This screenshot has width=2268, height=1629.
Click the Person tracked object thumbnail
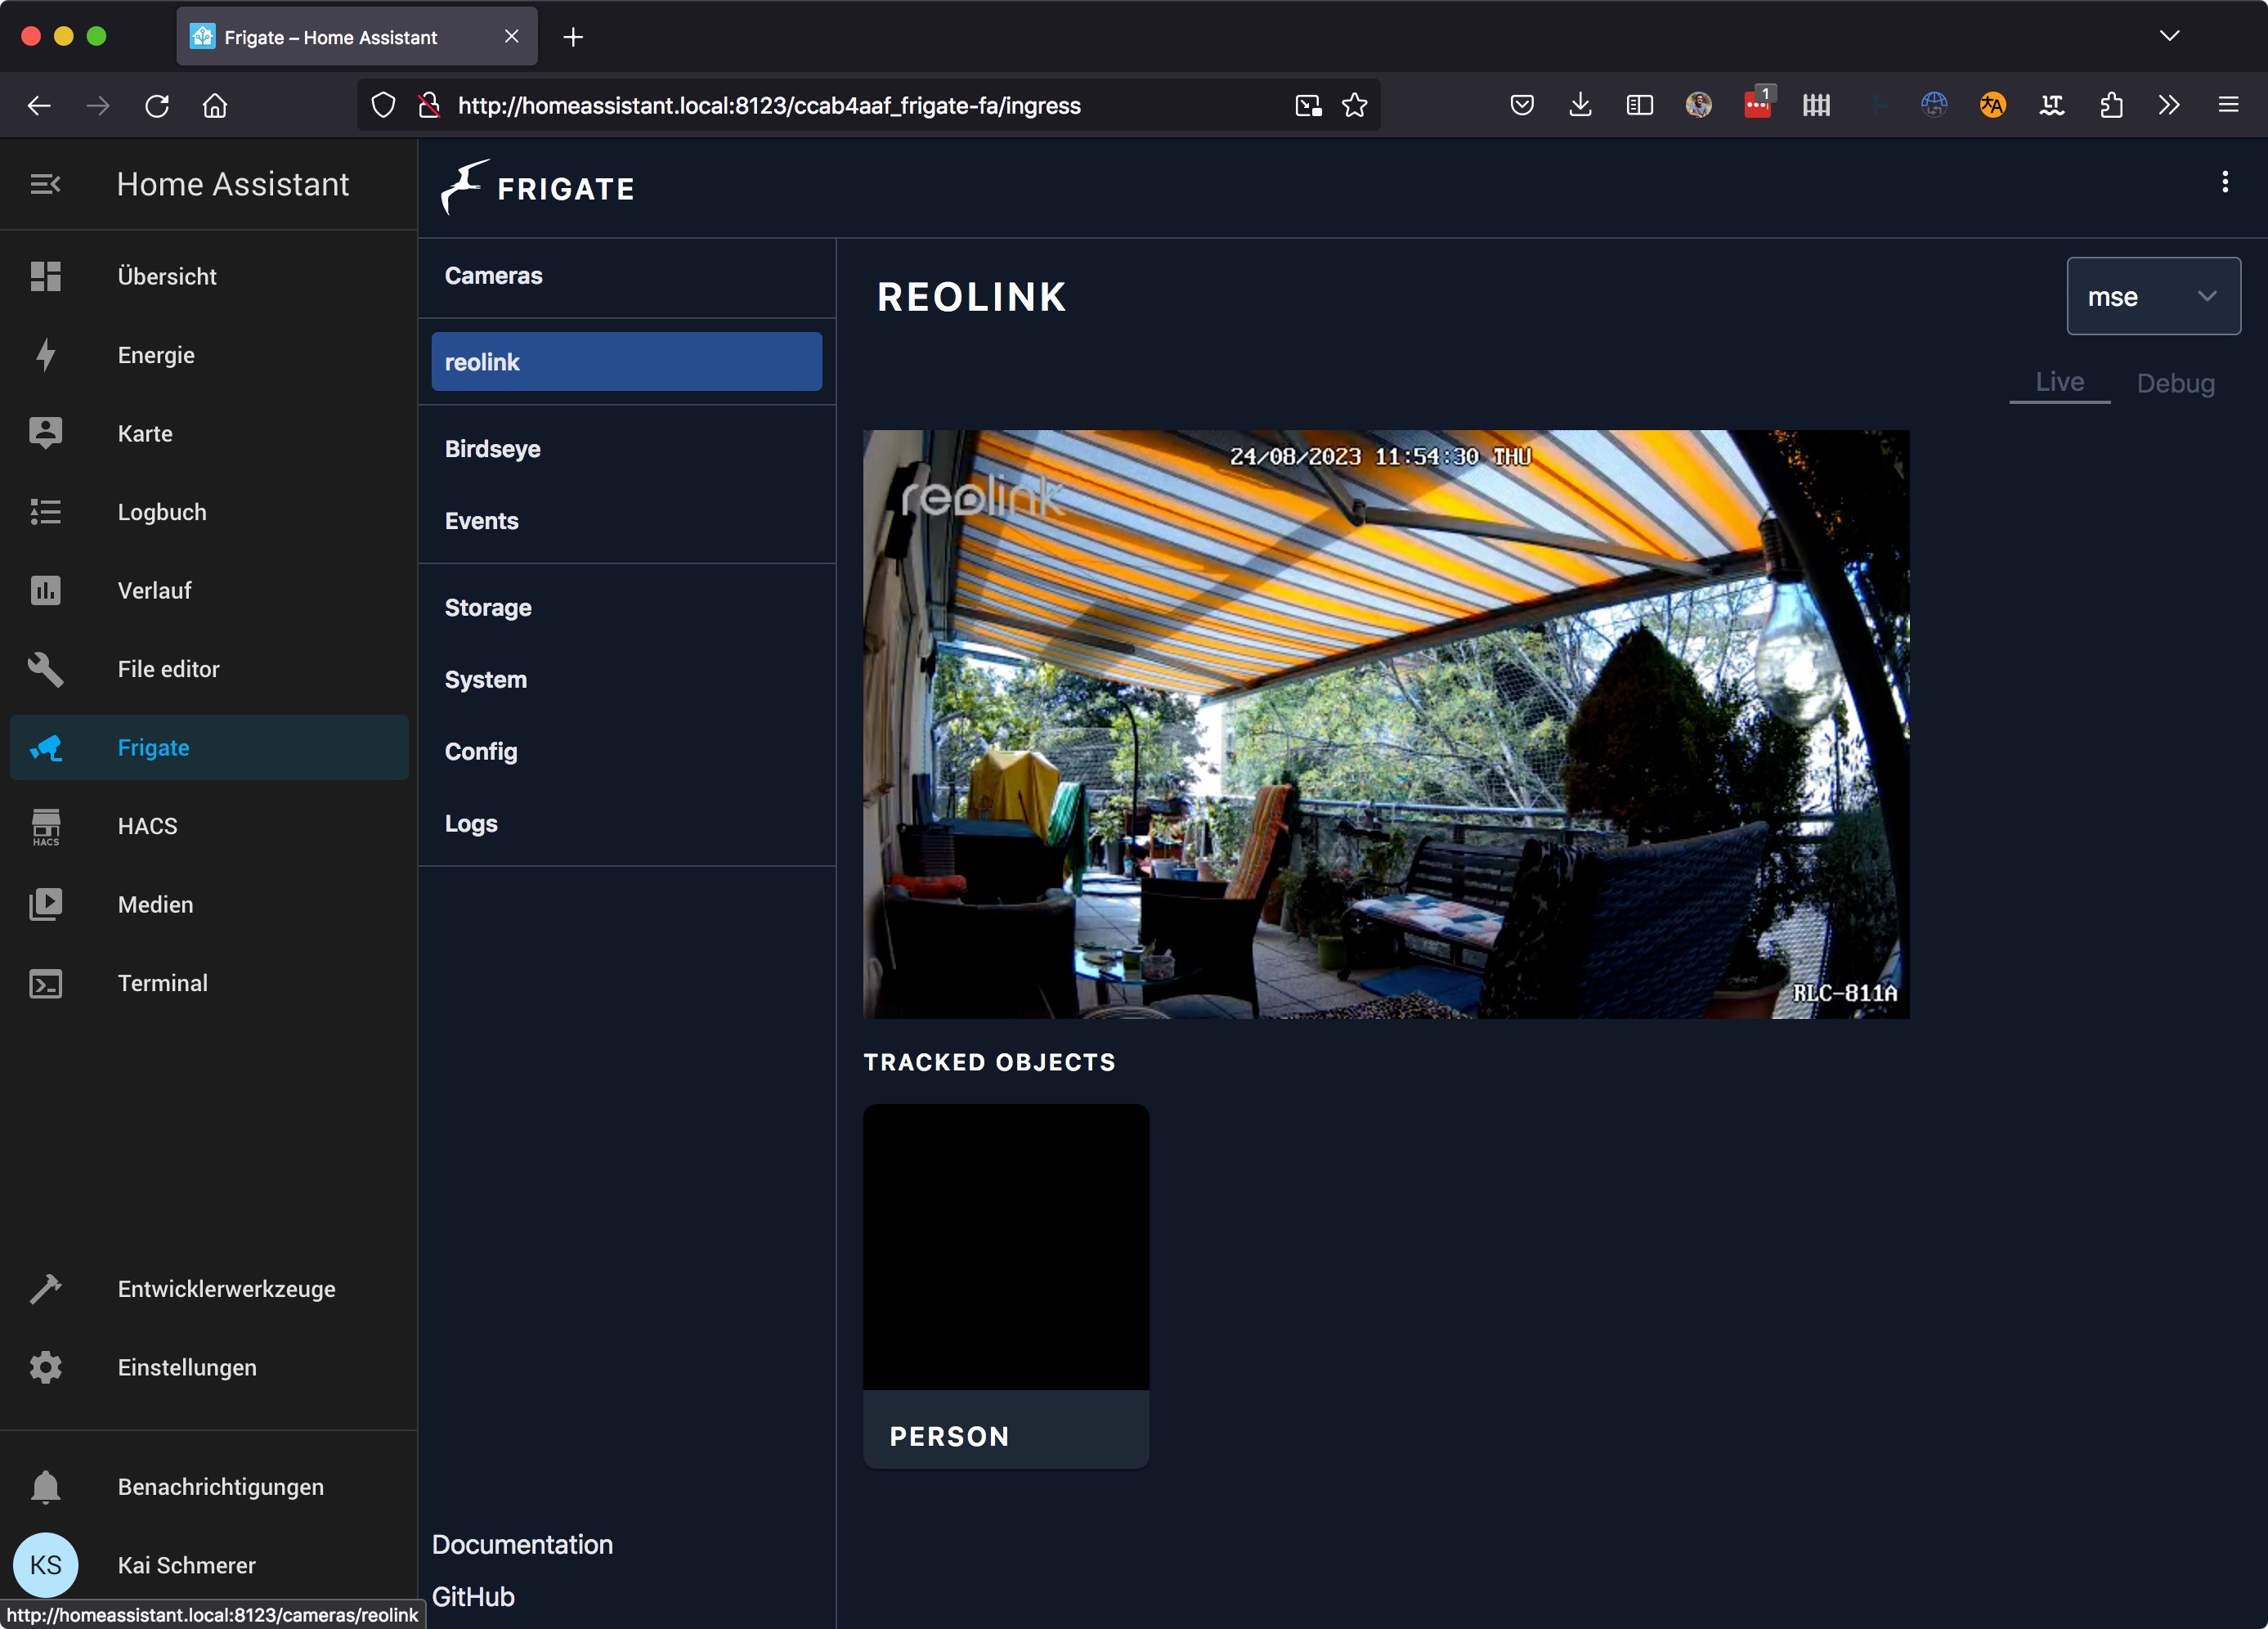click(1005, 1247)
